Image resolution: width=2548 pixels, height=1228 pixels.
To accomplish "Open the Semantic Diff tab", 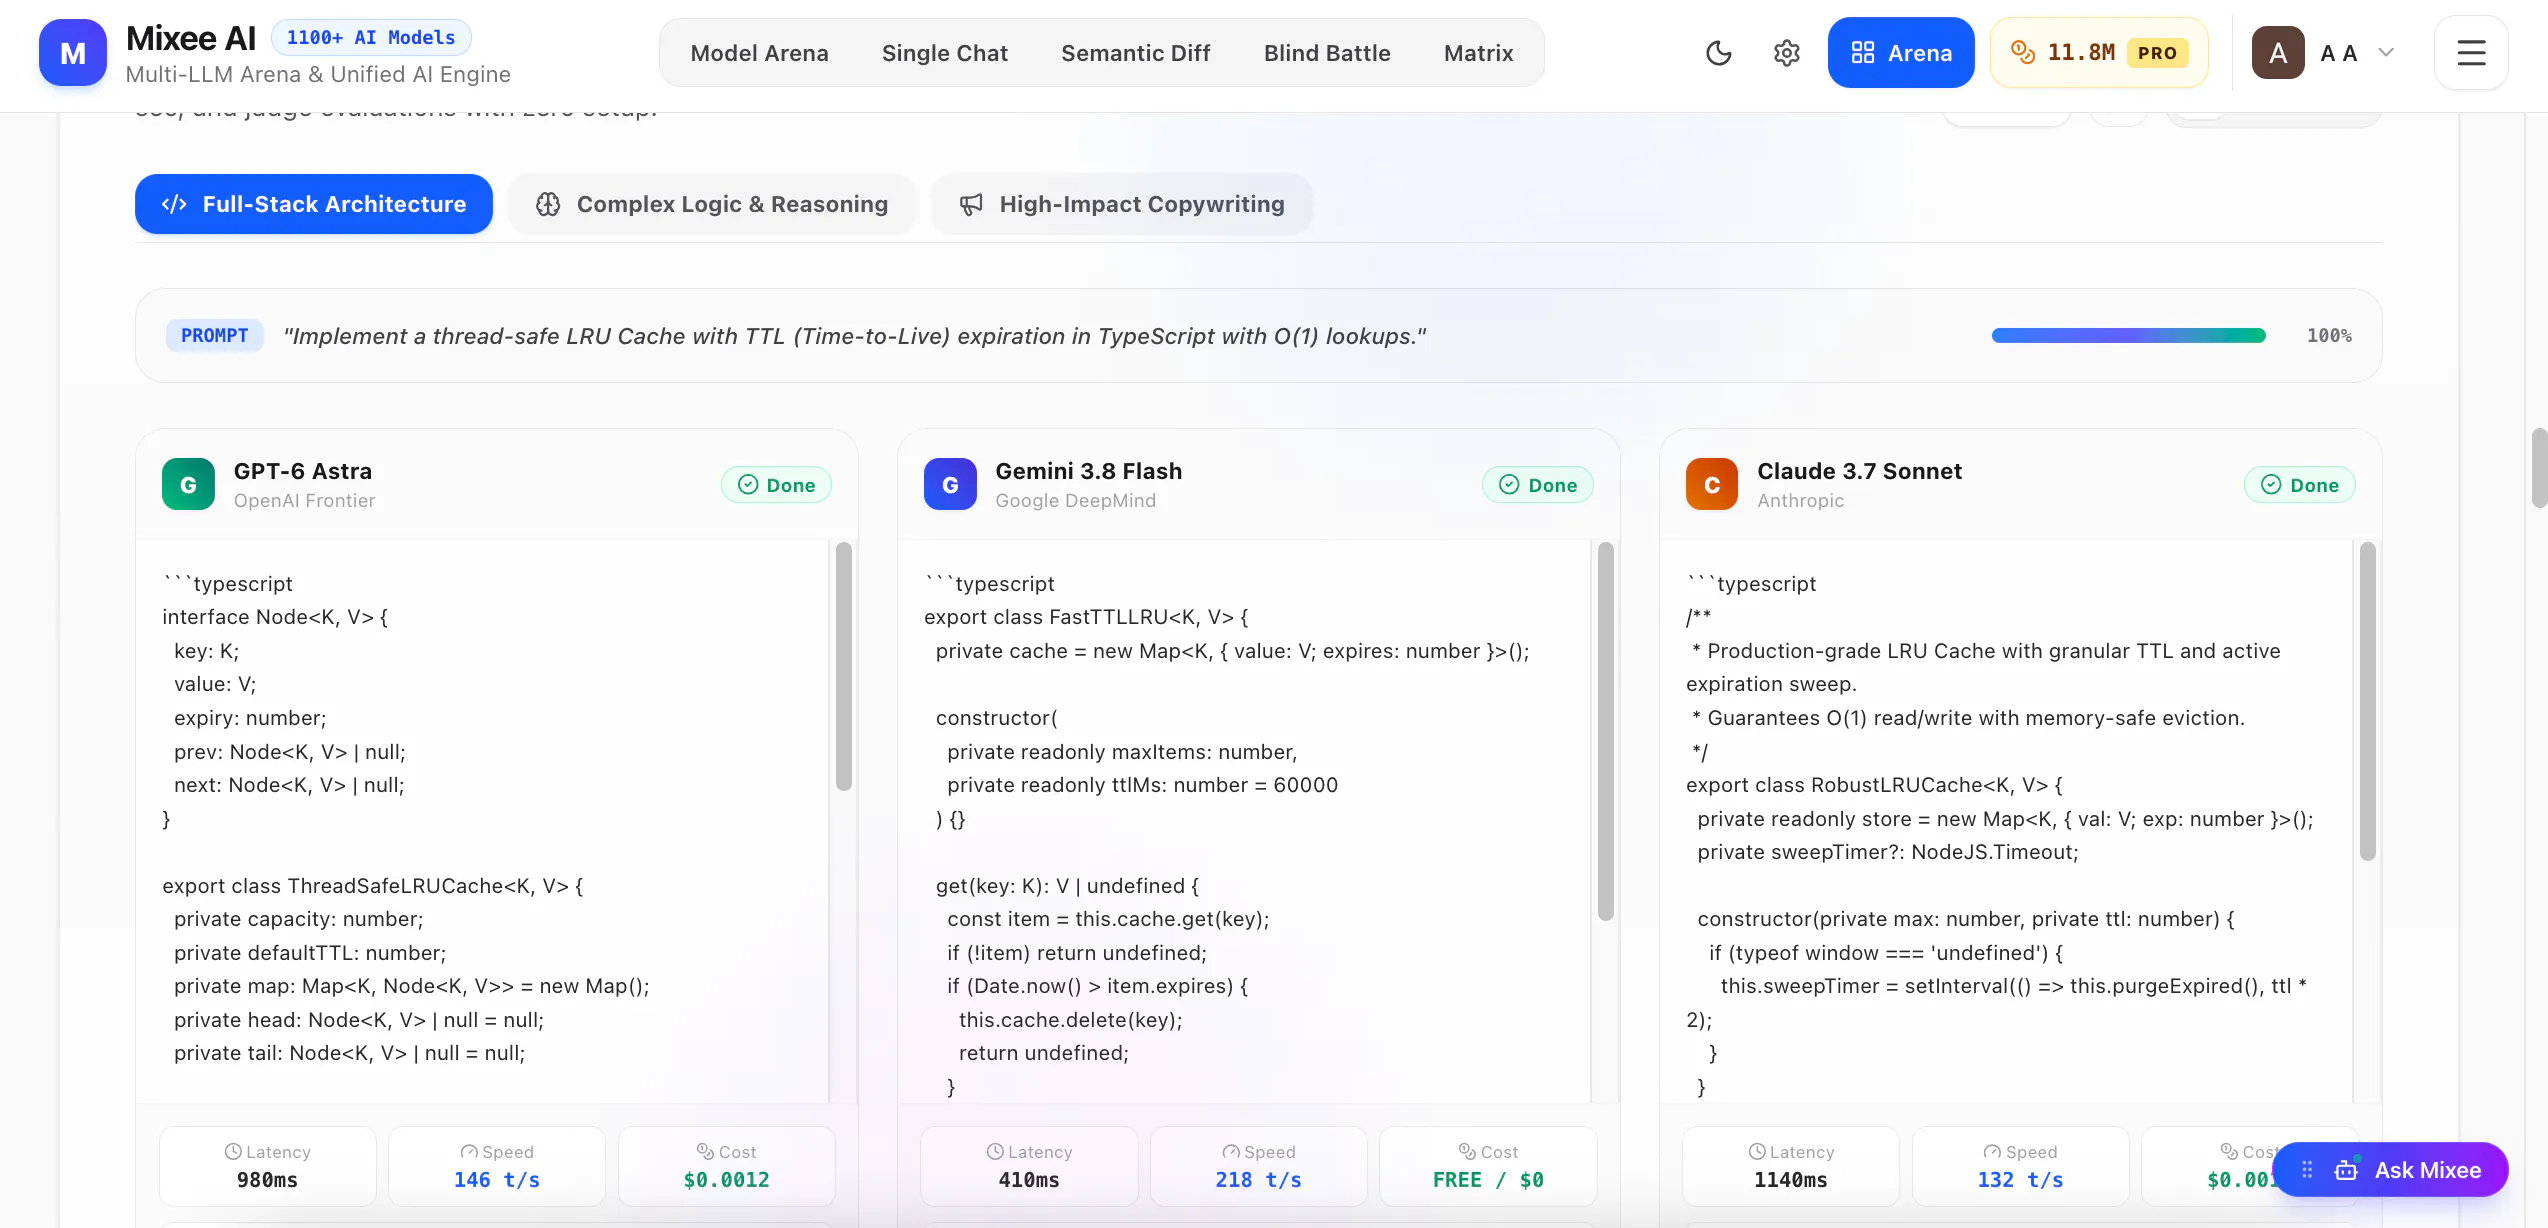I will coord(1135,53).
